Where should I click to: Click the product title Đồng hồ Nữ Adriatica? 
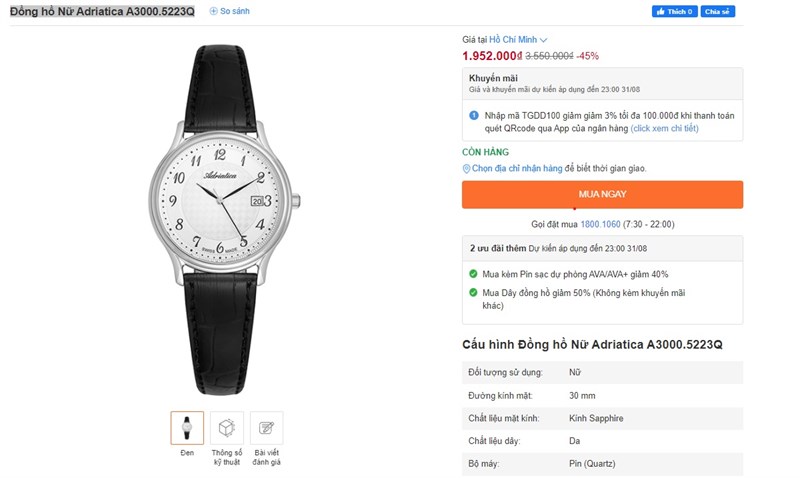pos(102,11)
